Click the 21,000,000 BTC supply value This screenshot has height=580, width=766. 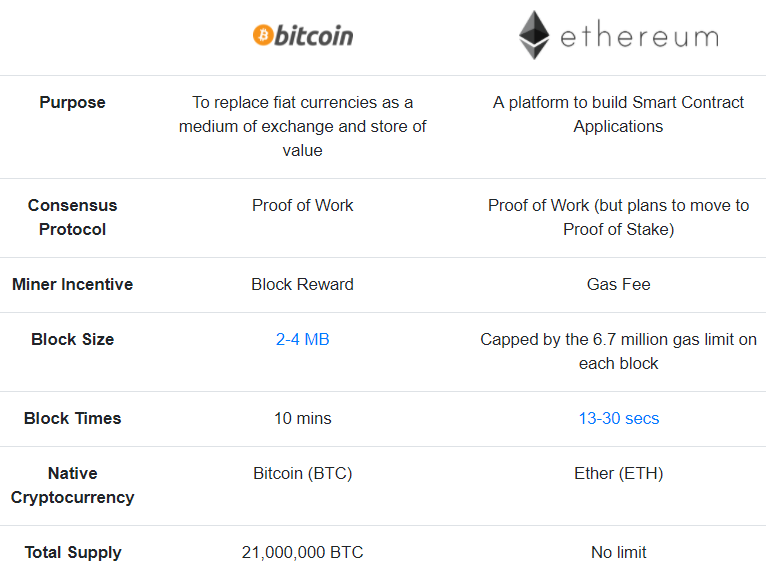(302, 553)
